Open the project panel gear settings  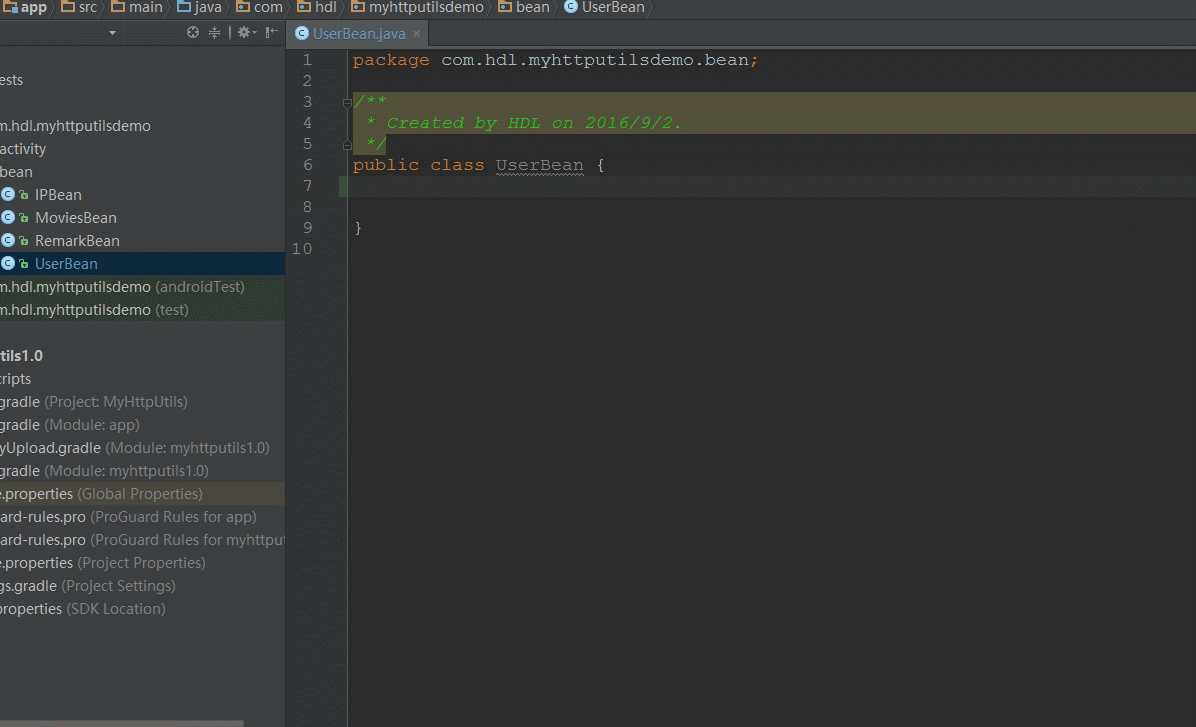pos(243,33)
